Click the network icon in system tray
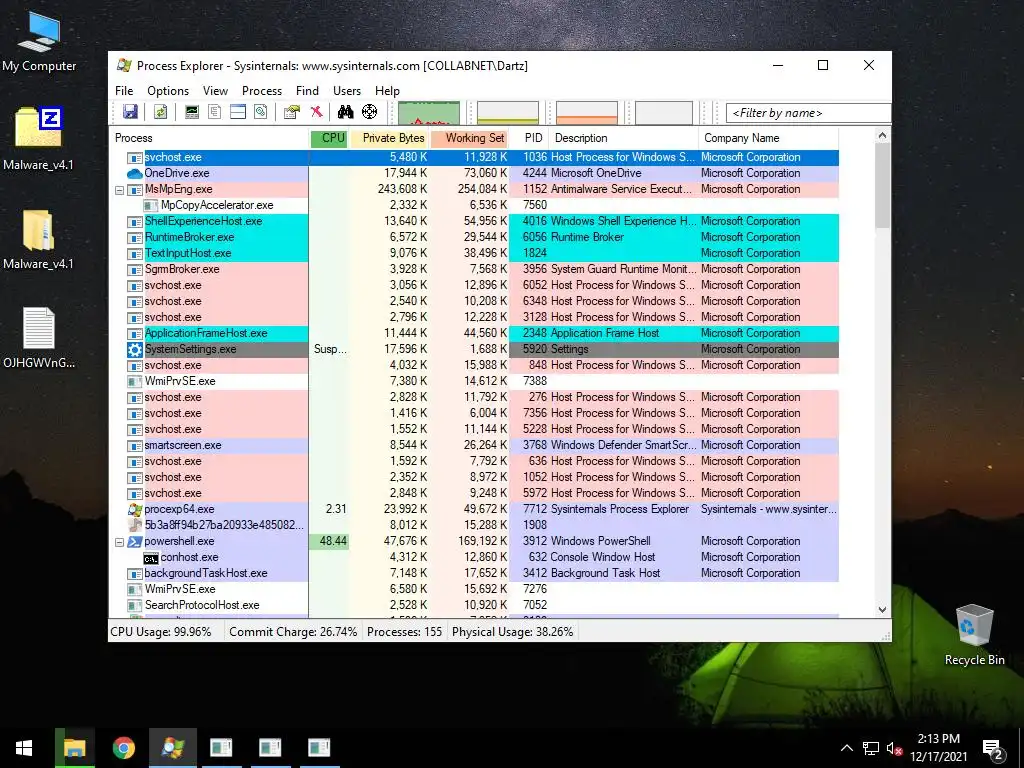 click(x=871, y=748)
